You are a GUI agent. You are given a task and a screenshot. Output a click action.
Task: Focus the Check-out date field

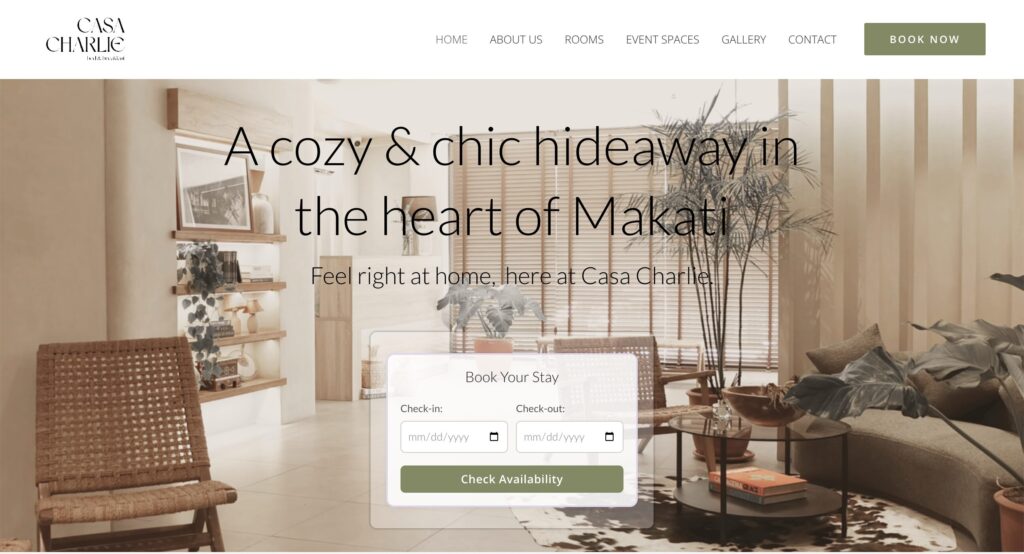569,437
